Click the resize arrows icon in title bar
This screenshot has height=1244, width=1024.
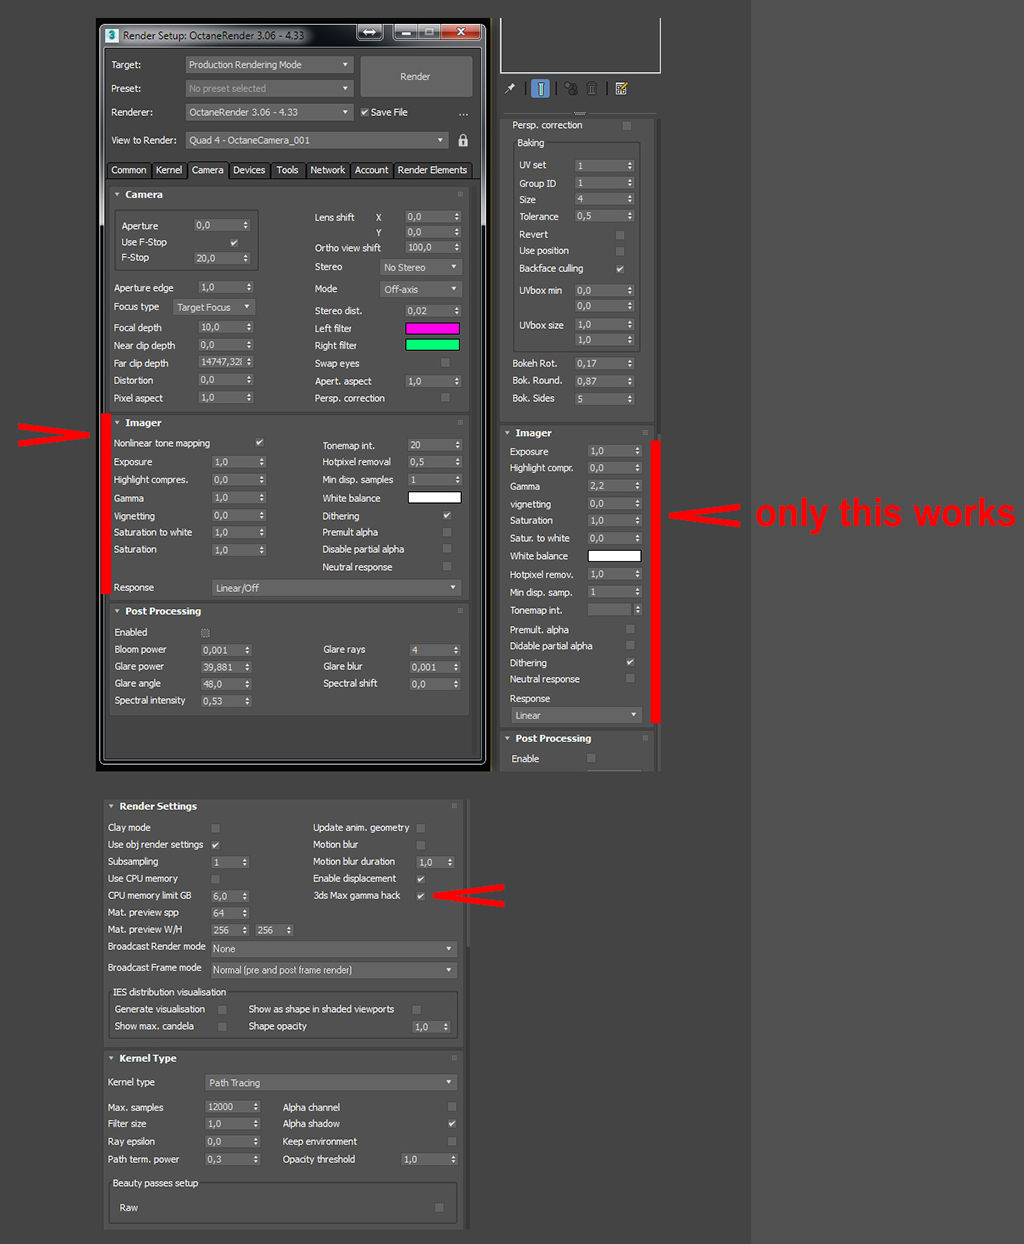click(x=370, y=32)
